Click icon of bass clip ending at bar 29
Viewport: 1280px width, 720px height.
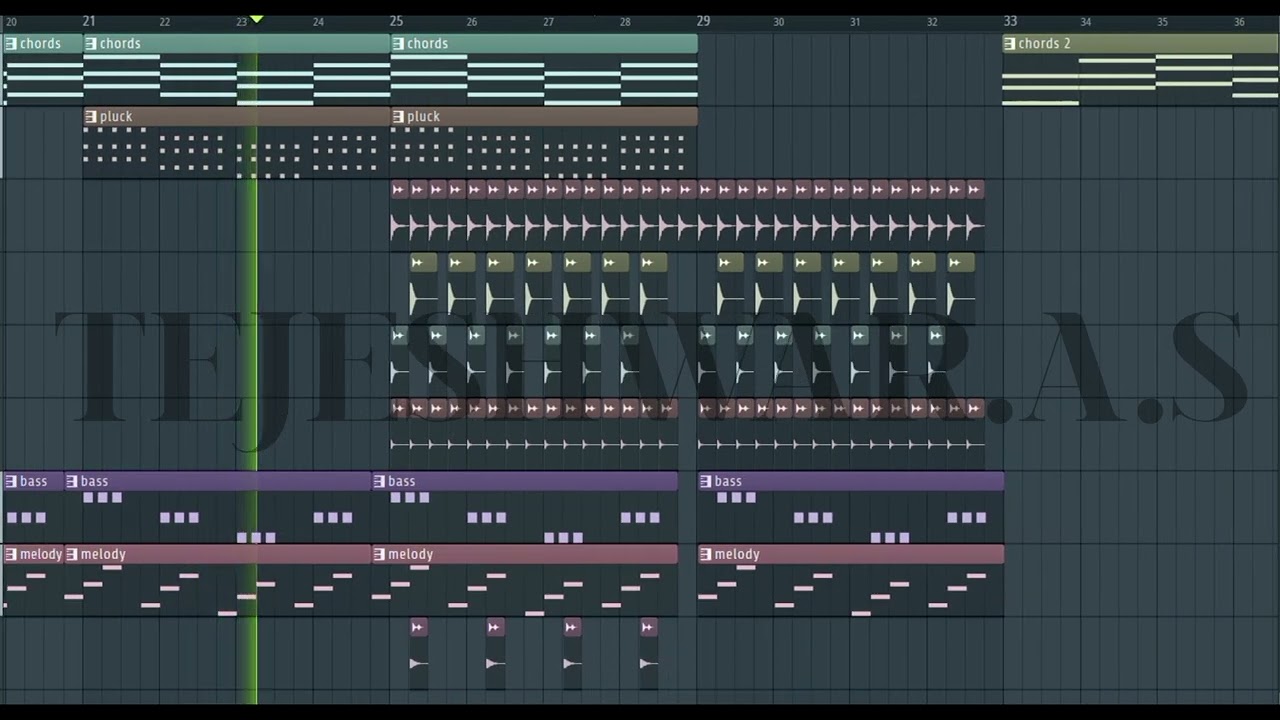click(379, 482)
